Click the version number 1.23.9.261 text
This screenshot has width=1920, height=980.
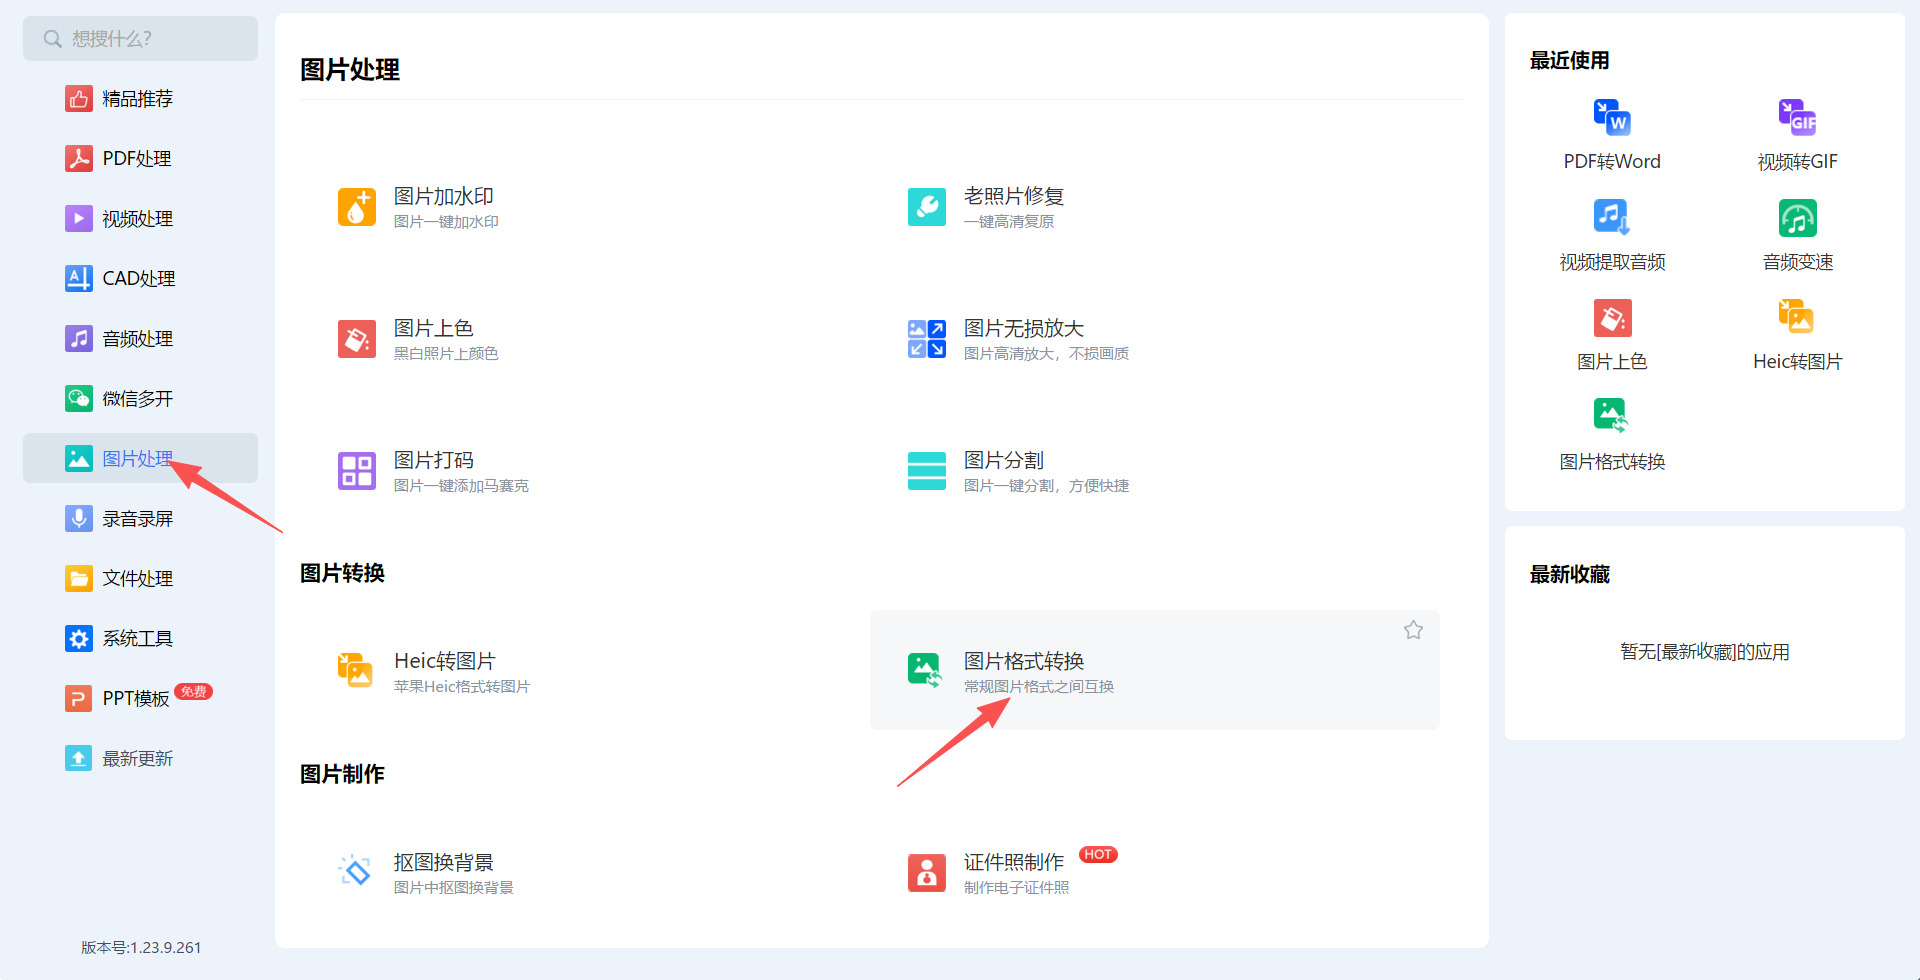coord(165,947)
